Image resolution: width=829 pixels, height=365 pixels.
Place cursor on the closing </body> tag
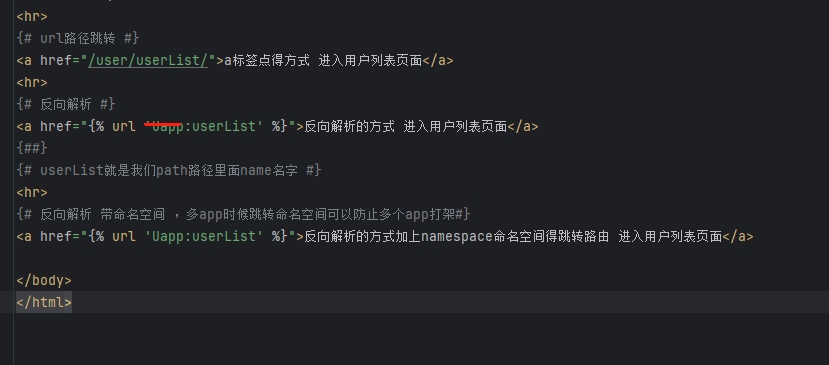[x=44, y=280]
